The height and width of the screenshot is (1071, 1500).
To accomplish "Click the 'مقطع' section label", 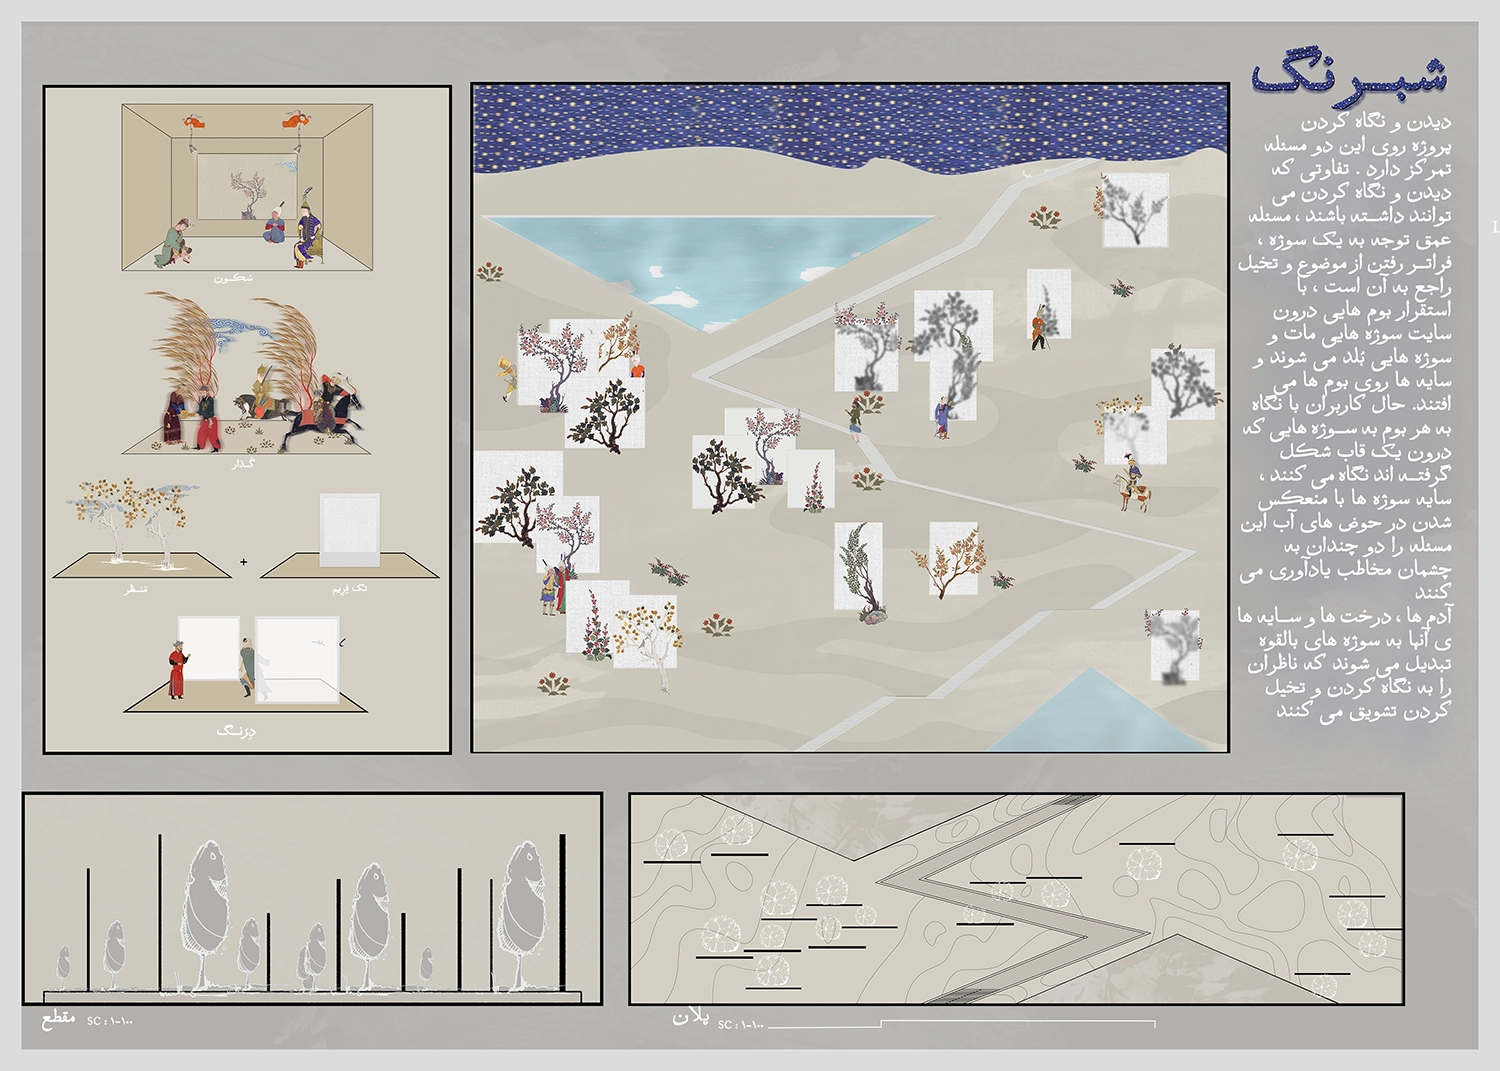I will (59, 1018).
